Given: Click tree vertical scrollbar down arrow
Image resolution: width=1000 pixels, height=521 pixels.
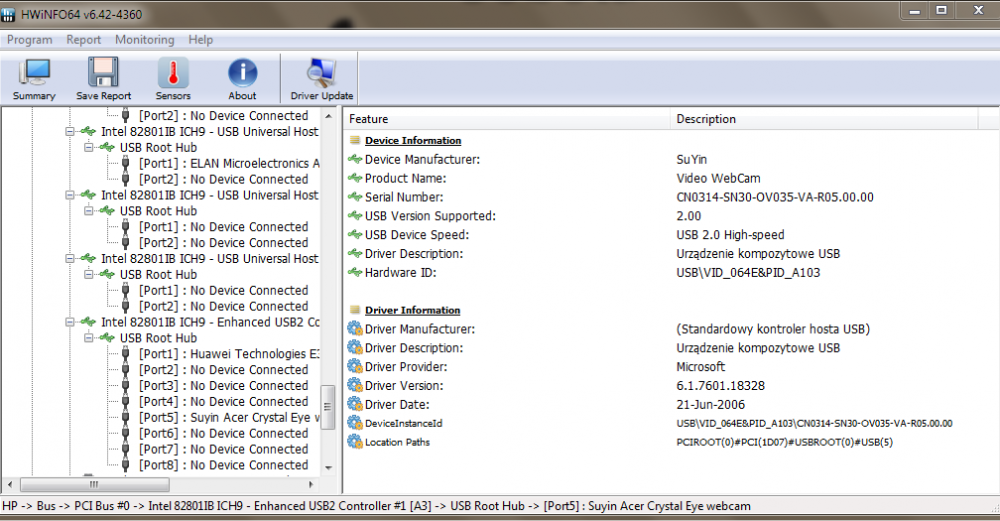Looking at the screenshot, I should (x=328, y=467).
